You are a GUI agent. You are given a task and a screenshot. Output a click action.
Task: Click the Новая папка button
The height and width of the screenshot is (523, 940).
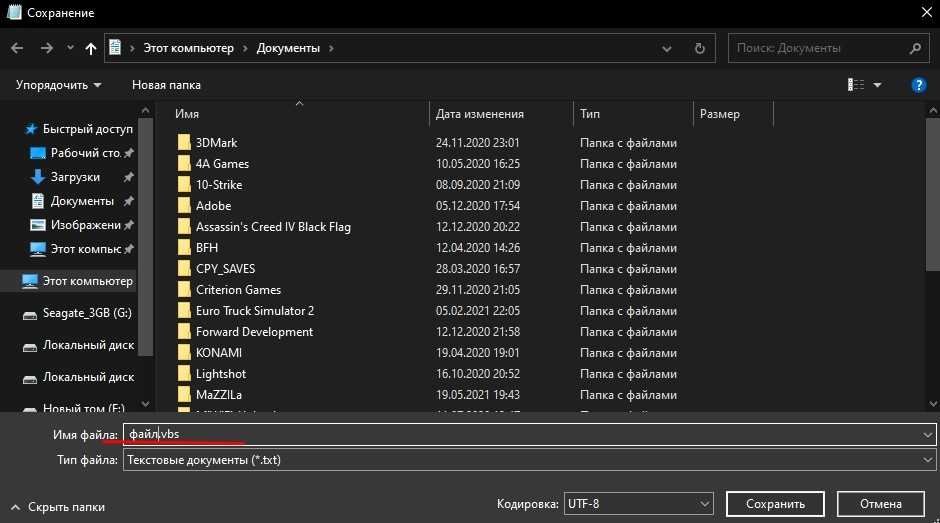[166, 85]
